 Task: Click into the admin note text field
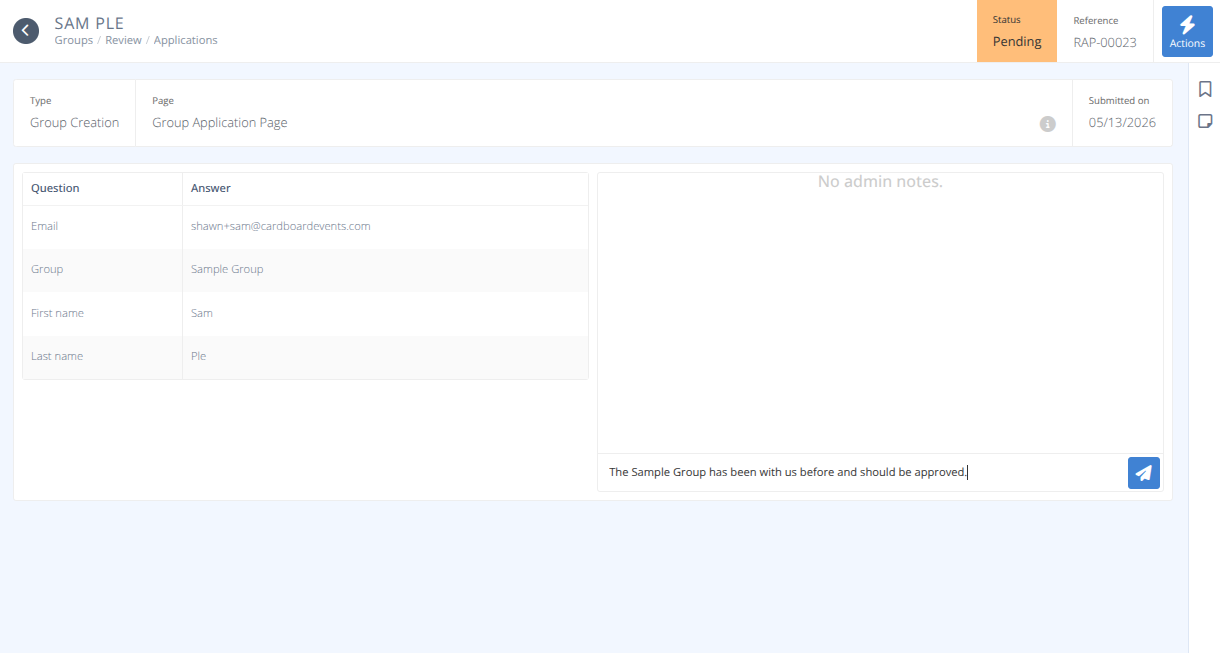point(862,472)
